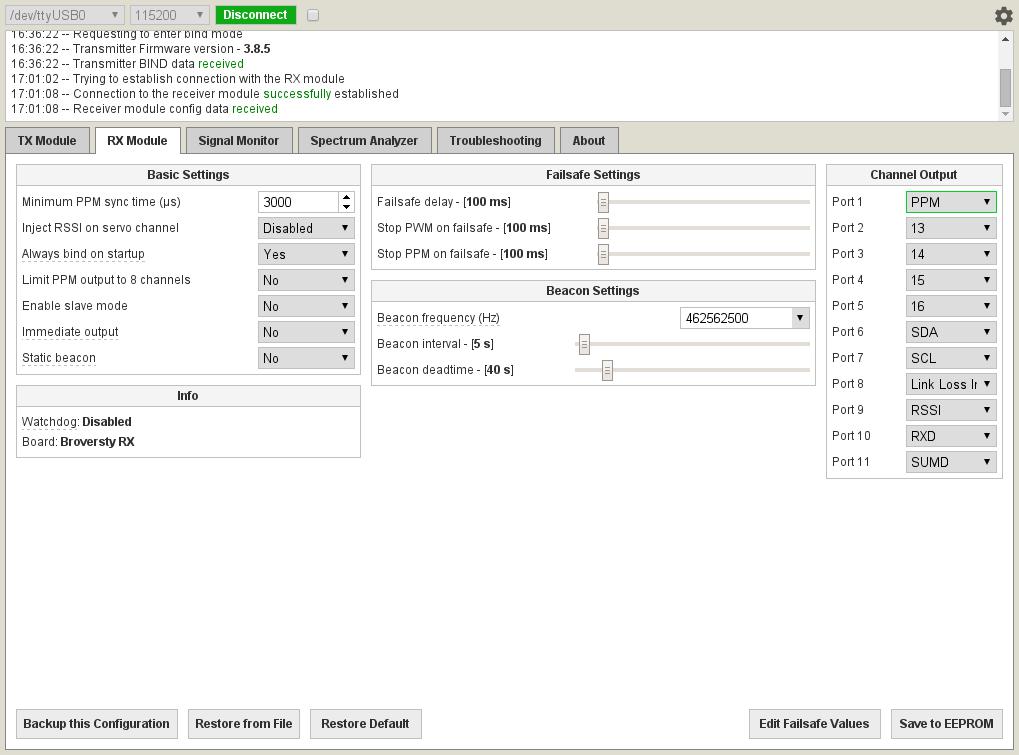This screenshot has width=1019, height=755.
Task: Open the settings gear icon
Action: coord(1003,16)
